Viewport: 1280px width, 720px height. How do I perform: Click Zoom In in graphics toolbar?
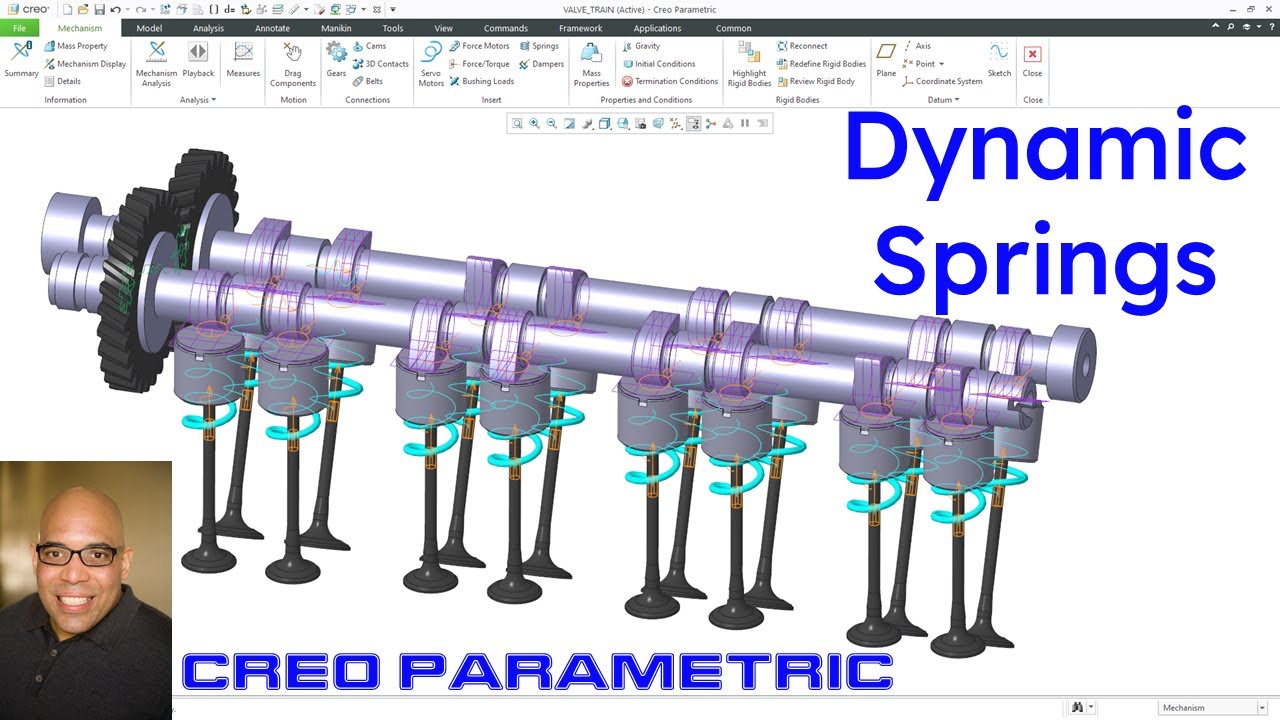534,124
